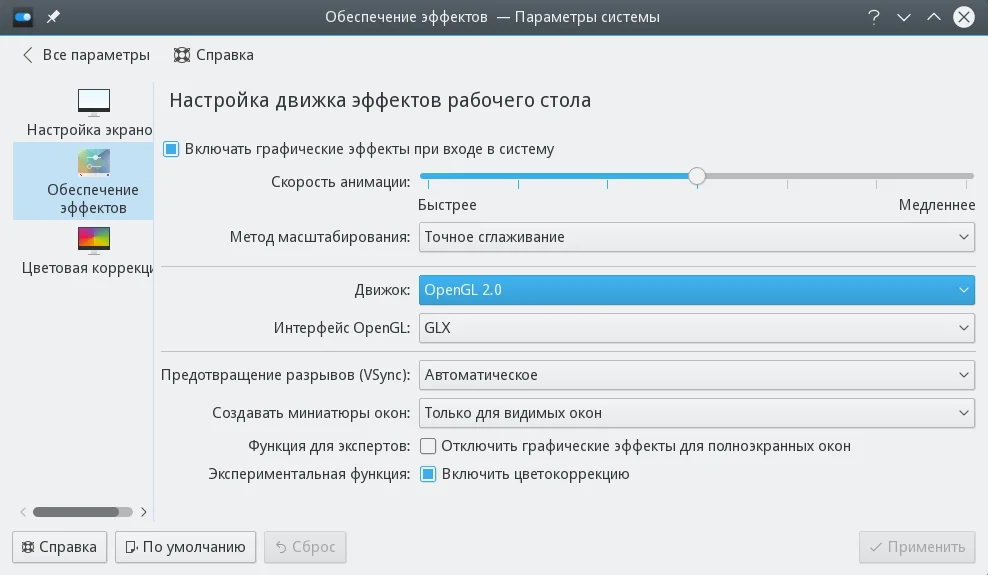Click the Быстрее label under slider
The image size is (988, 575).
pos(447,205)
